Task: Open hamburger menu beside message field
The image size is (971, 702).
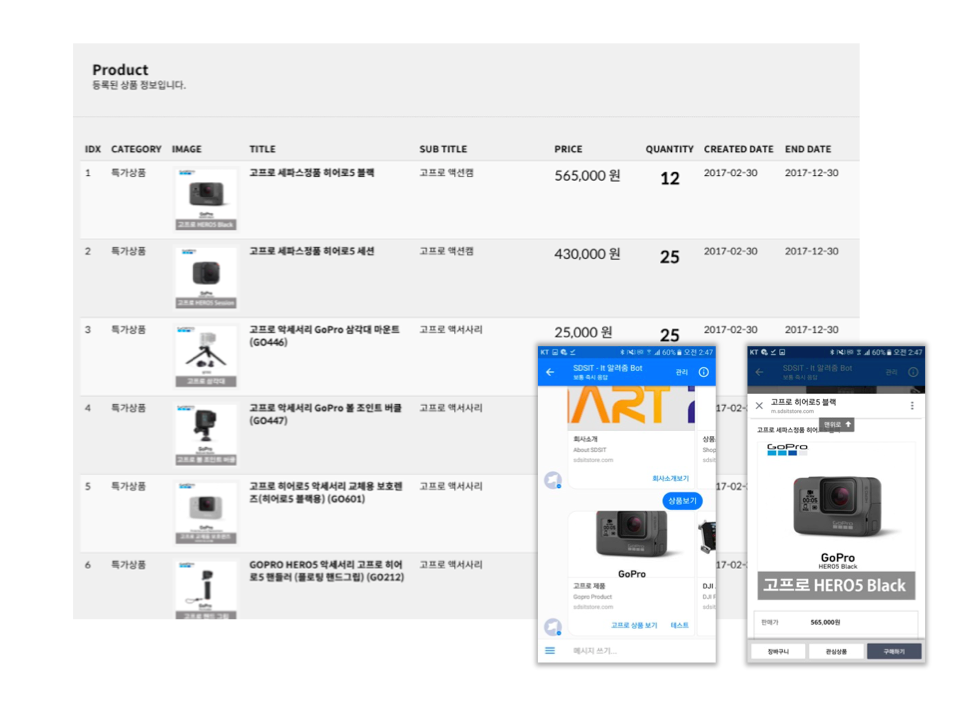Action: pyautogui.click(x=550, y=651)
